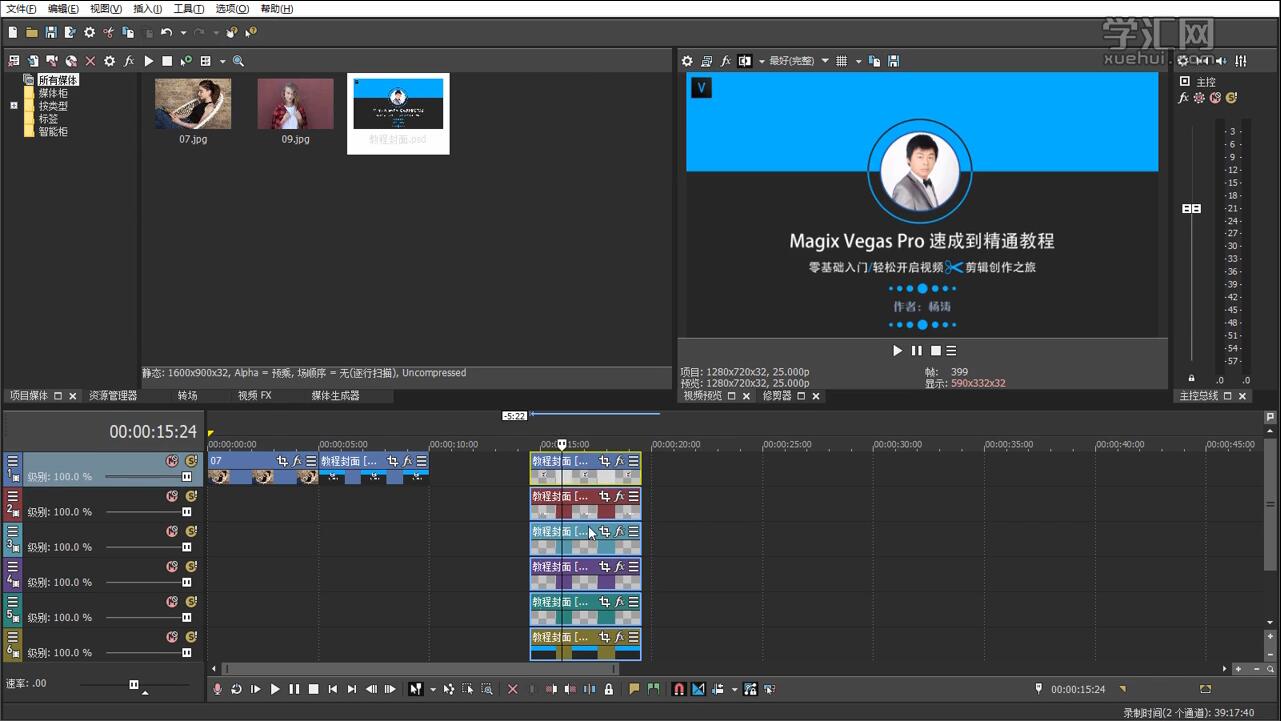This screenshot has width=1281, height=721.
Task: Open preview quality 最好(完整) dropdown
Action: click(798, 61)
